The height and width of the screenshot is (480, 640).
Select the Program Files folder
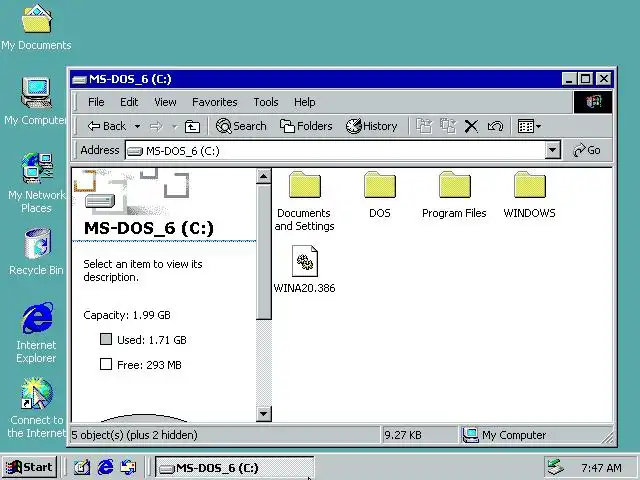[454, 195]
